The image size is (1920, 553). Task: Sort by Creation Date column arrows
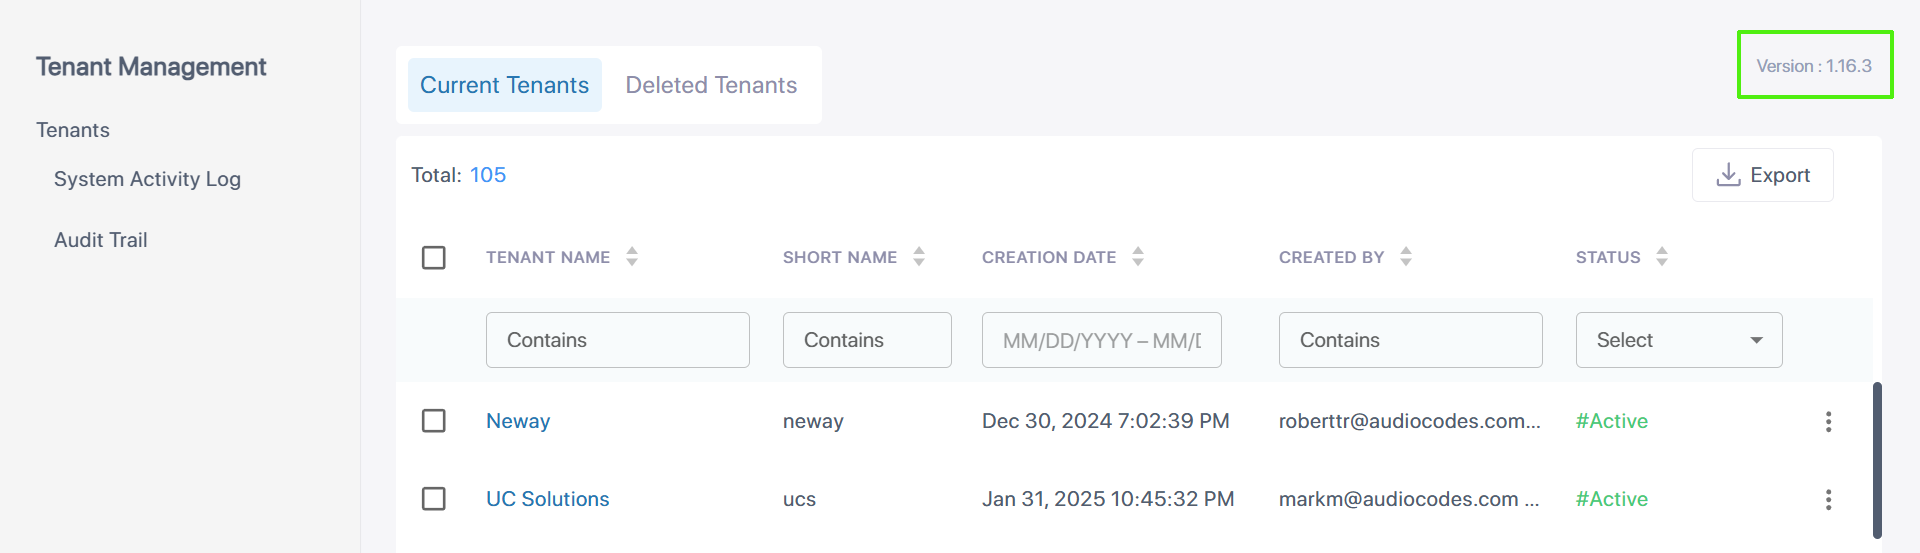(x=1138, y=257)
